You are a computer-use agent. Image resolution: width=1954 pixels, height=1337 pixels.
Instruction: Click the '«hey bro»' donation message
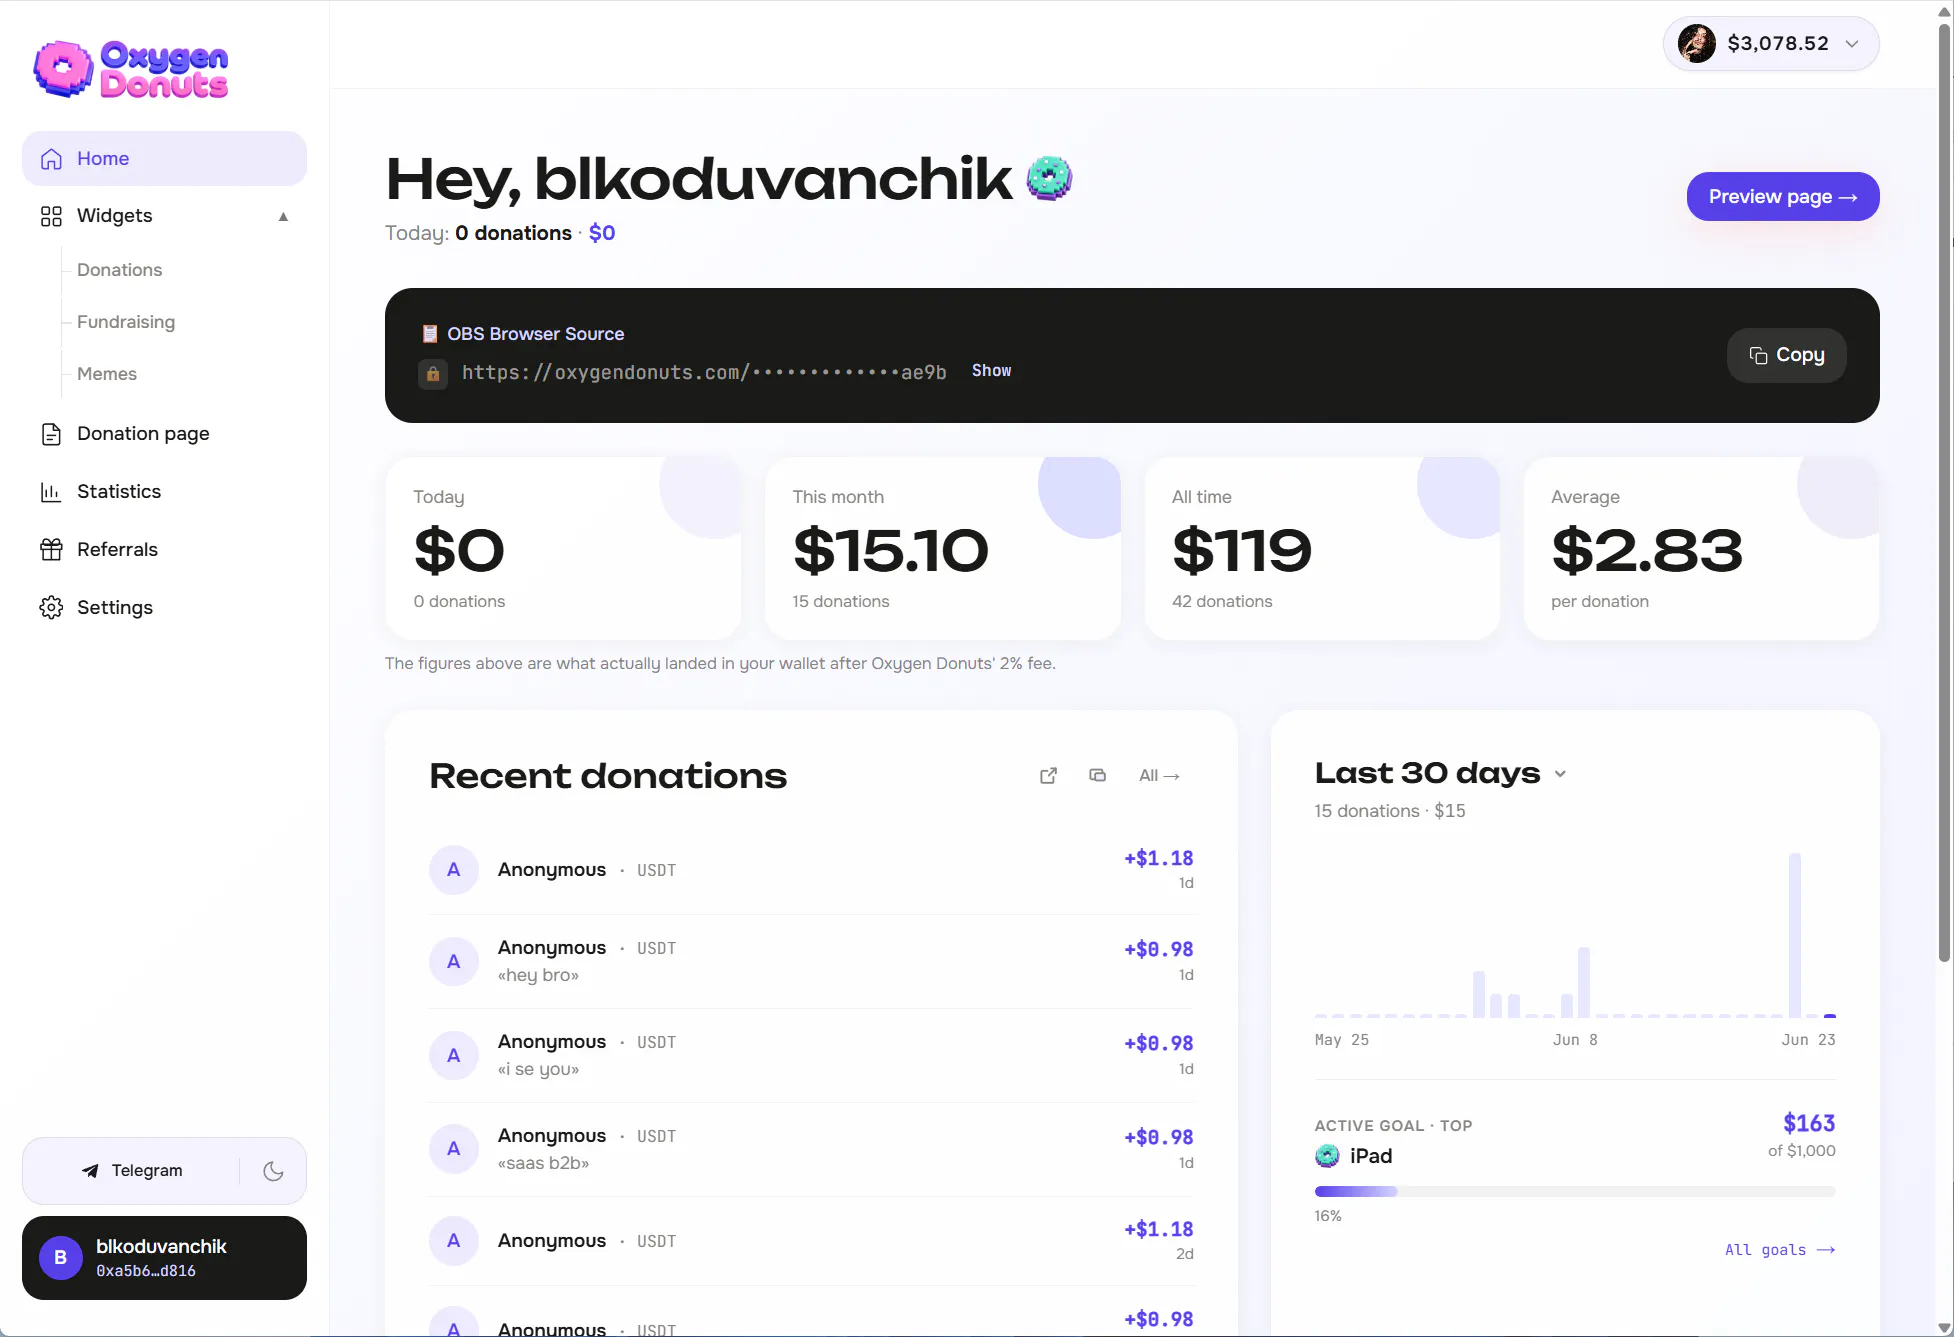(538, 975)
